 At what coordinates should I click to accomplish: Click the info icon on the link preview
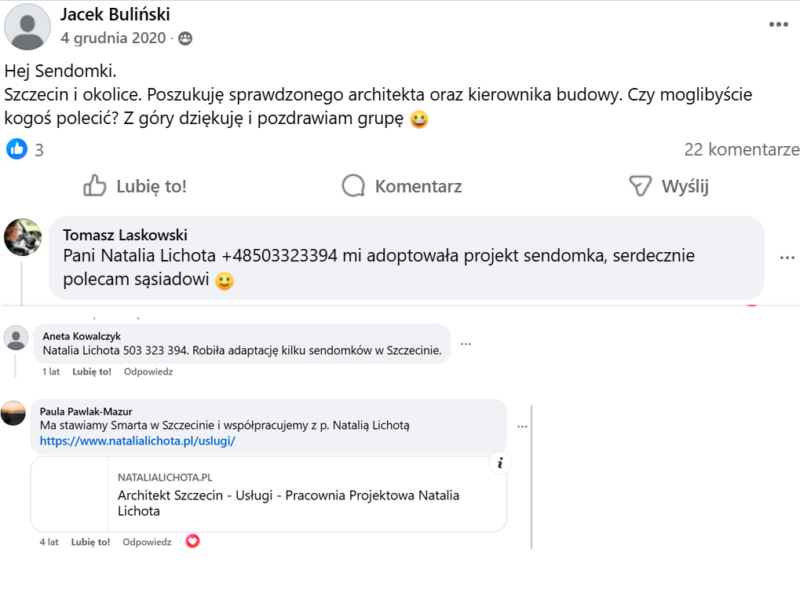click(x=501, y=462)
